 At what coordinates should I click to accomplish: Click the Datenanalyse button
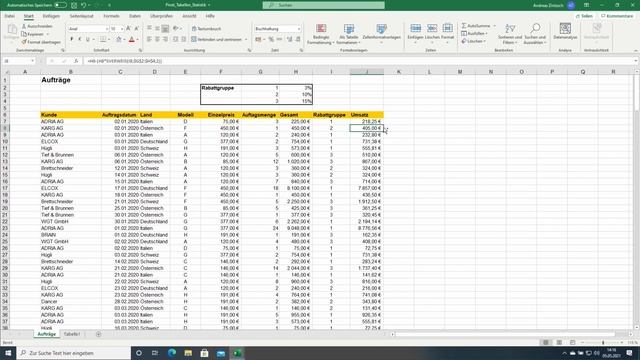[565, 31]
